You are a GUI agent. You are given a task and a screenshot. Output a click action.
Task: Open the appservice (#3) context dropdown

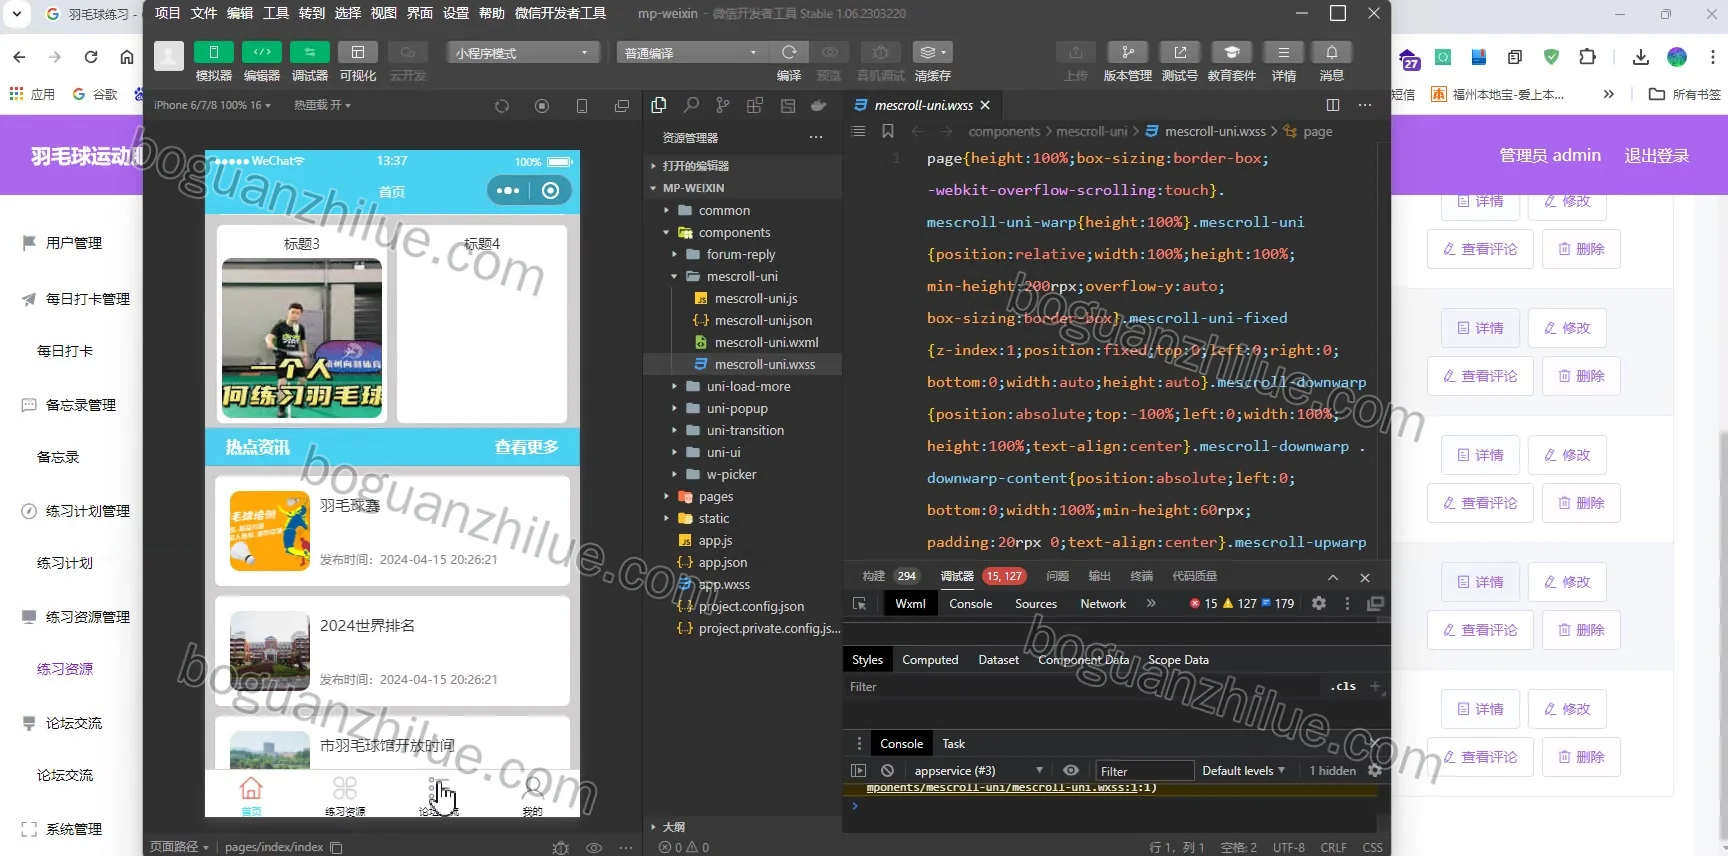978,771
